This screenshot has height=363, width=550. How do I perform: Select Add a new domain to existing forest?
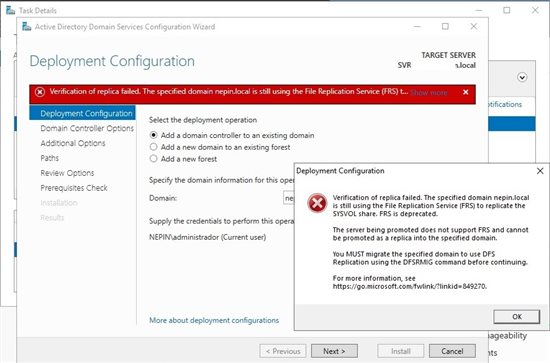(x=153, y=147)
